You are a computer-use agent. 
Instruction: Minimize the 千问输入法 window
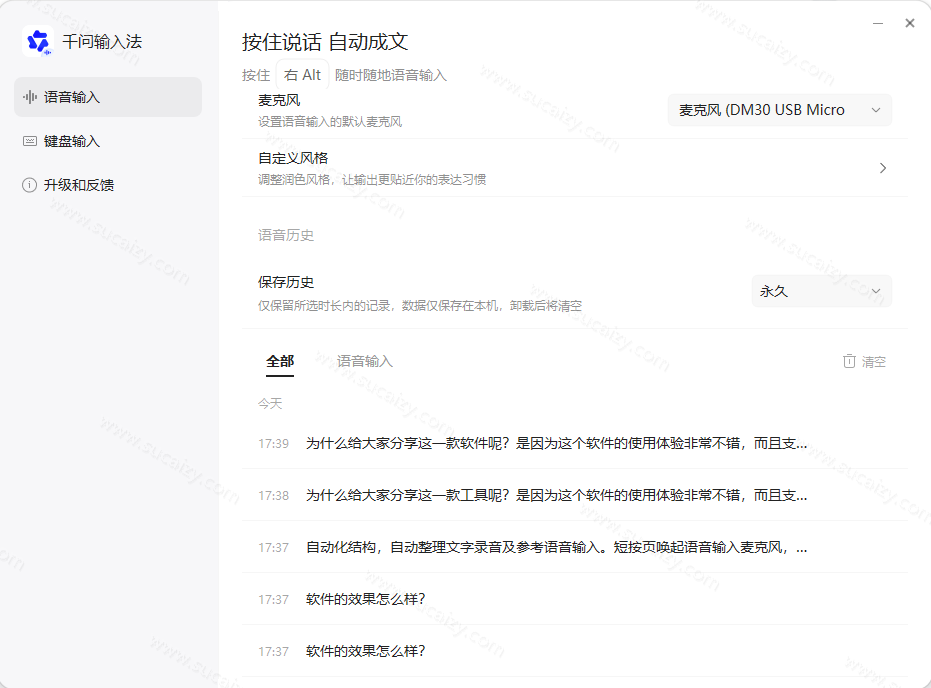point(878,23)
